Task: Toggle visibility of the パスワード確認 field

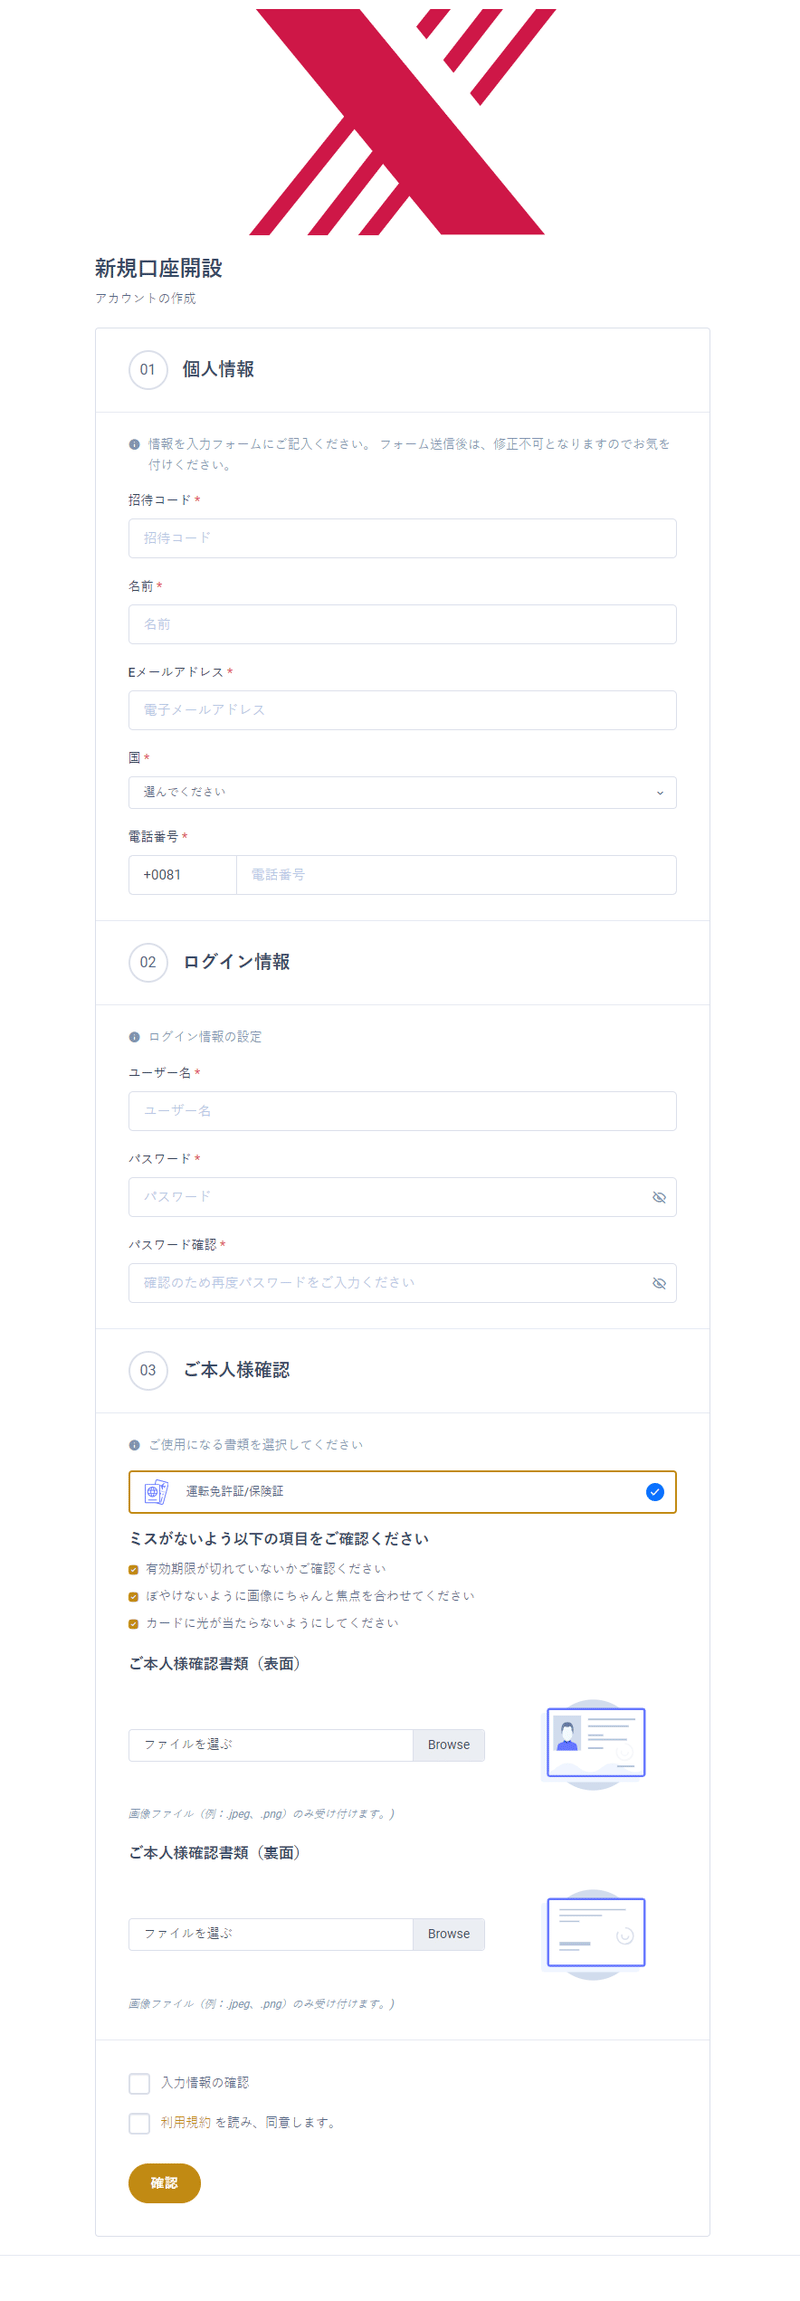Action: click(659, 1282)
